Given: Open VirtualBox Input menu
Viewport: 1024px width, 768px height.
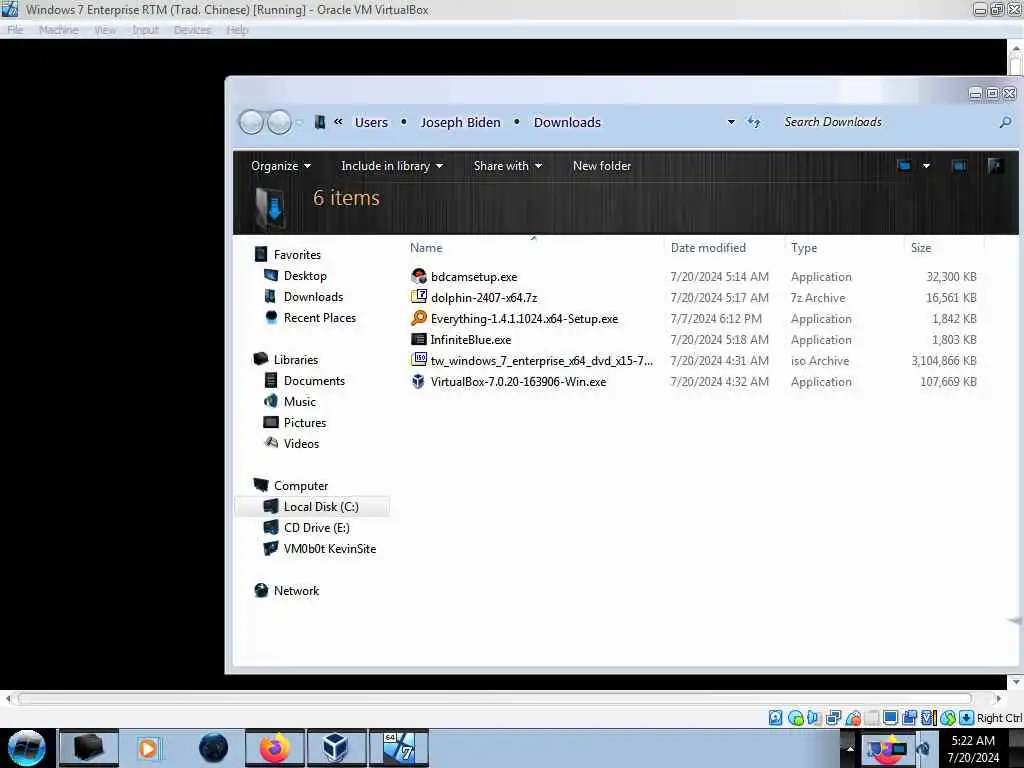Looking at the screenshot, I should tap(146, 30).
